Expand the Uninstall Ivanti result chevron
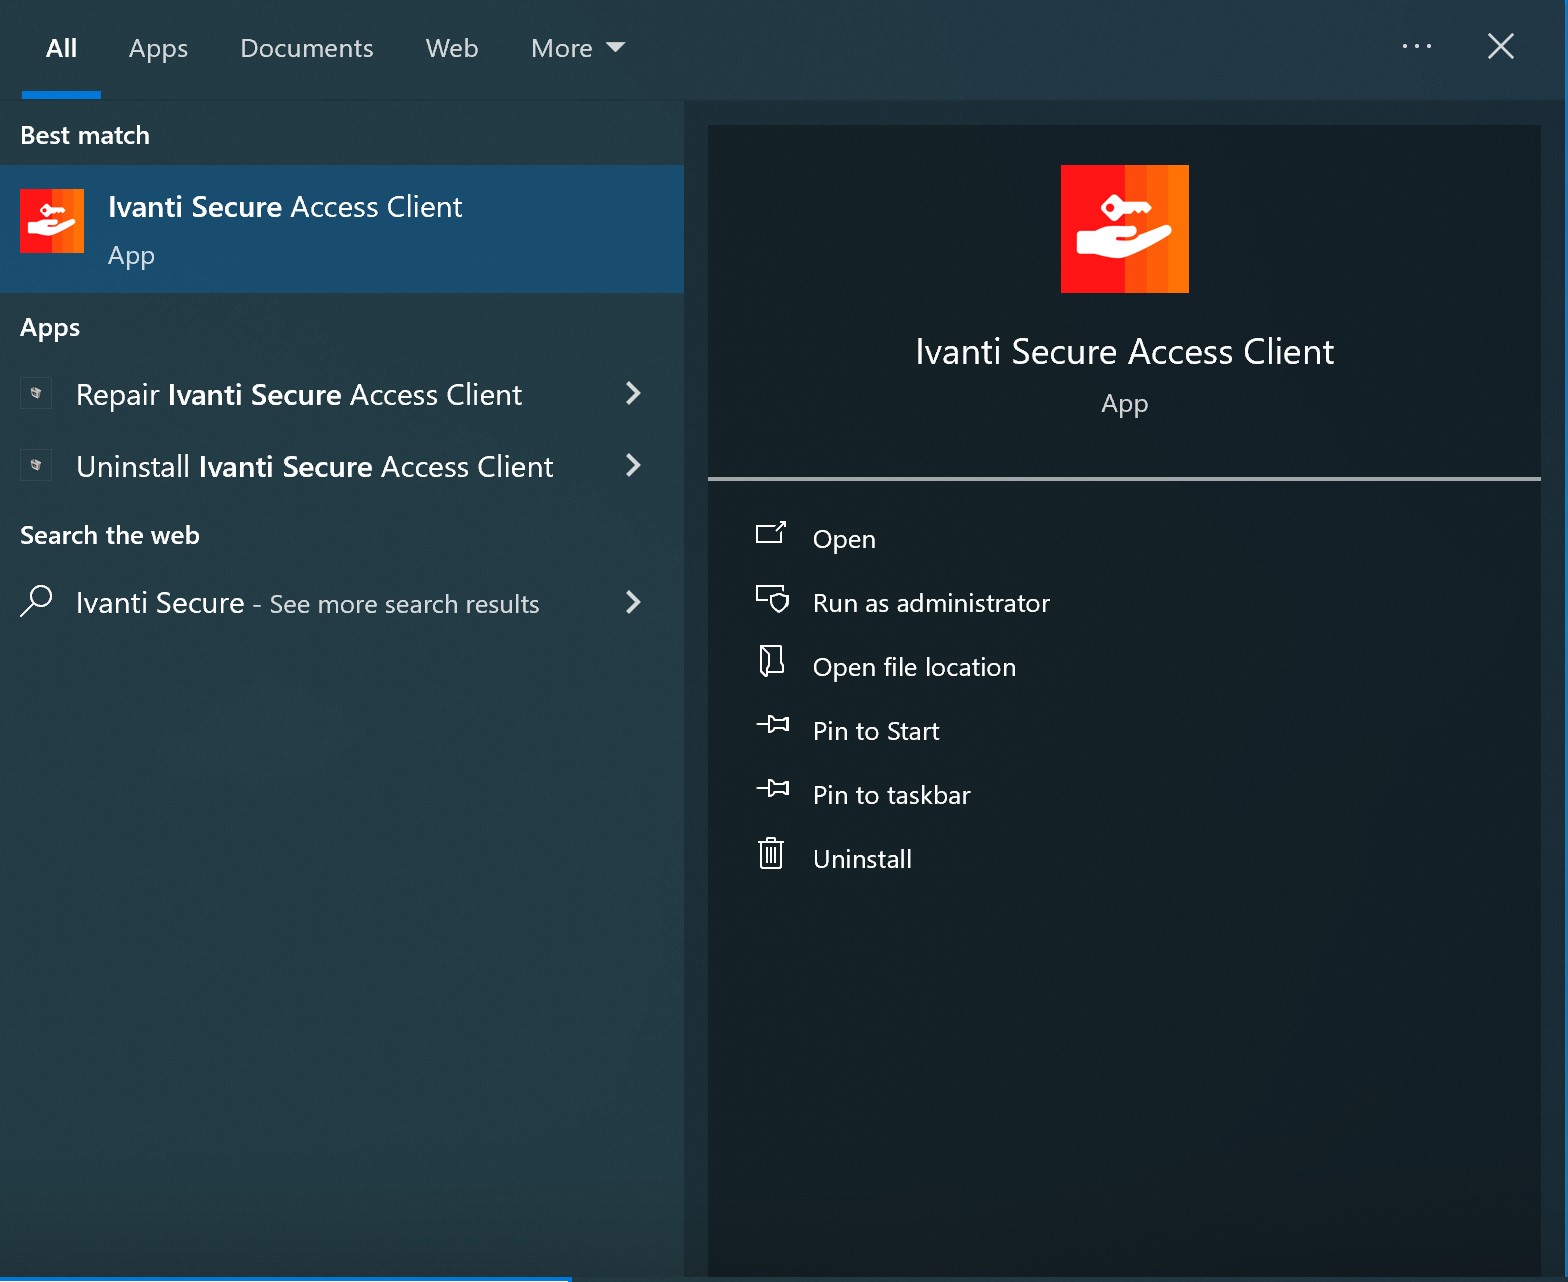The width and height of the screenshot is (1568, 1282). (x=633, y=466)
